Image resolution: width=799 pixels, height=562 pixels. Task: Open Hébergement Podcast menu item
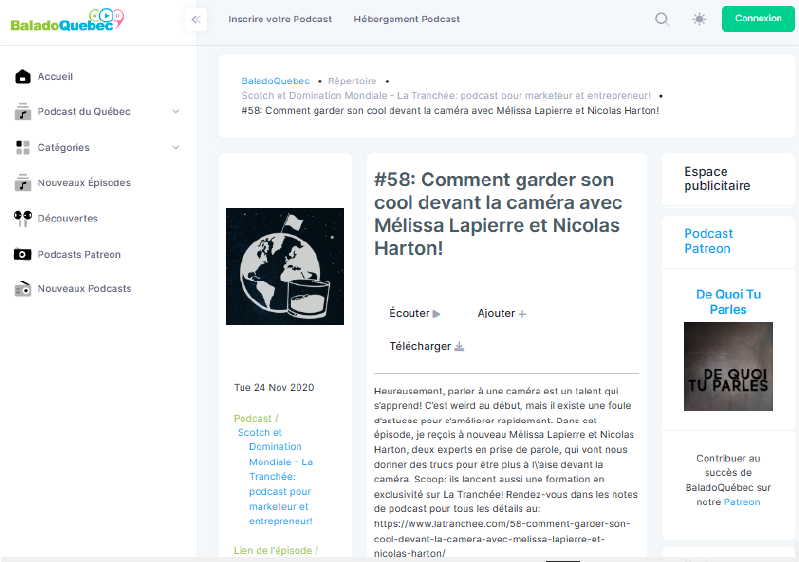click(407, 19)
